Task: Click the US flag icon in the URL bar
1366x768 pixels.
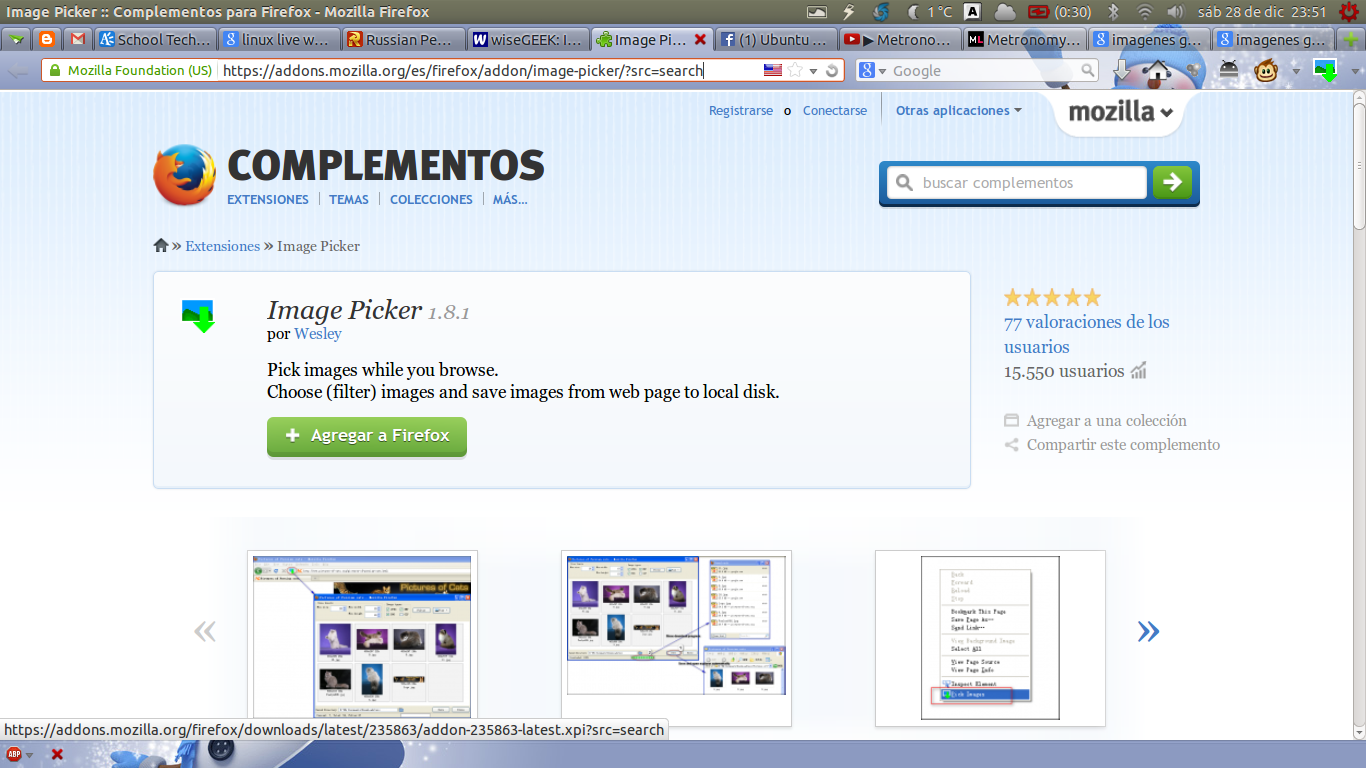Action: [773, 71]
